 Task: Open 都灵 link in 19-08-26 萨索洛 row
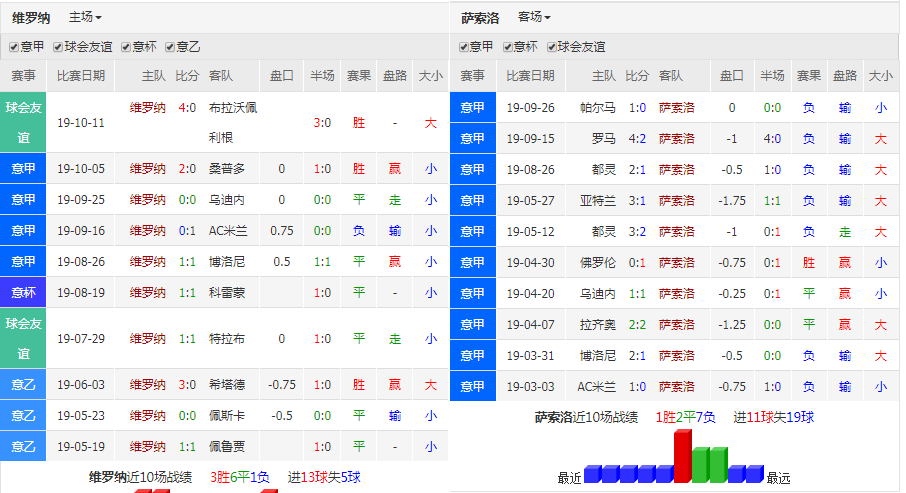point(604,170)
